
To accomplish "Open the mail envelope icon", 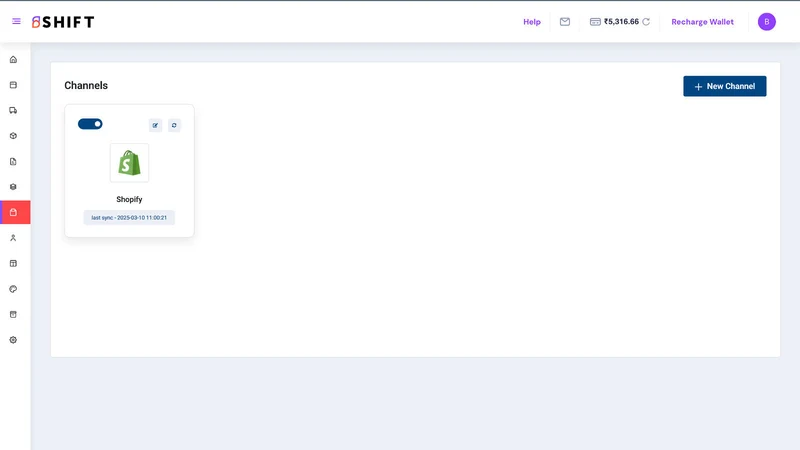I will click(x=565, y=22).
